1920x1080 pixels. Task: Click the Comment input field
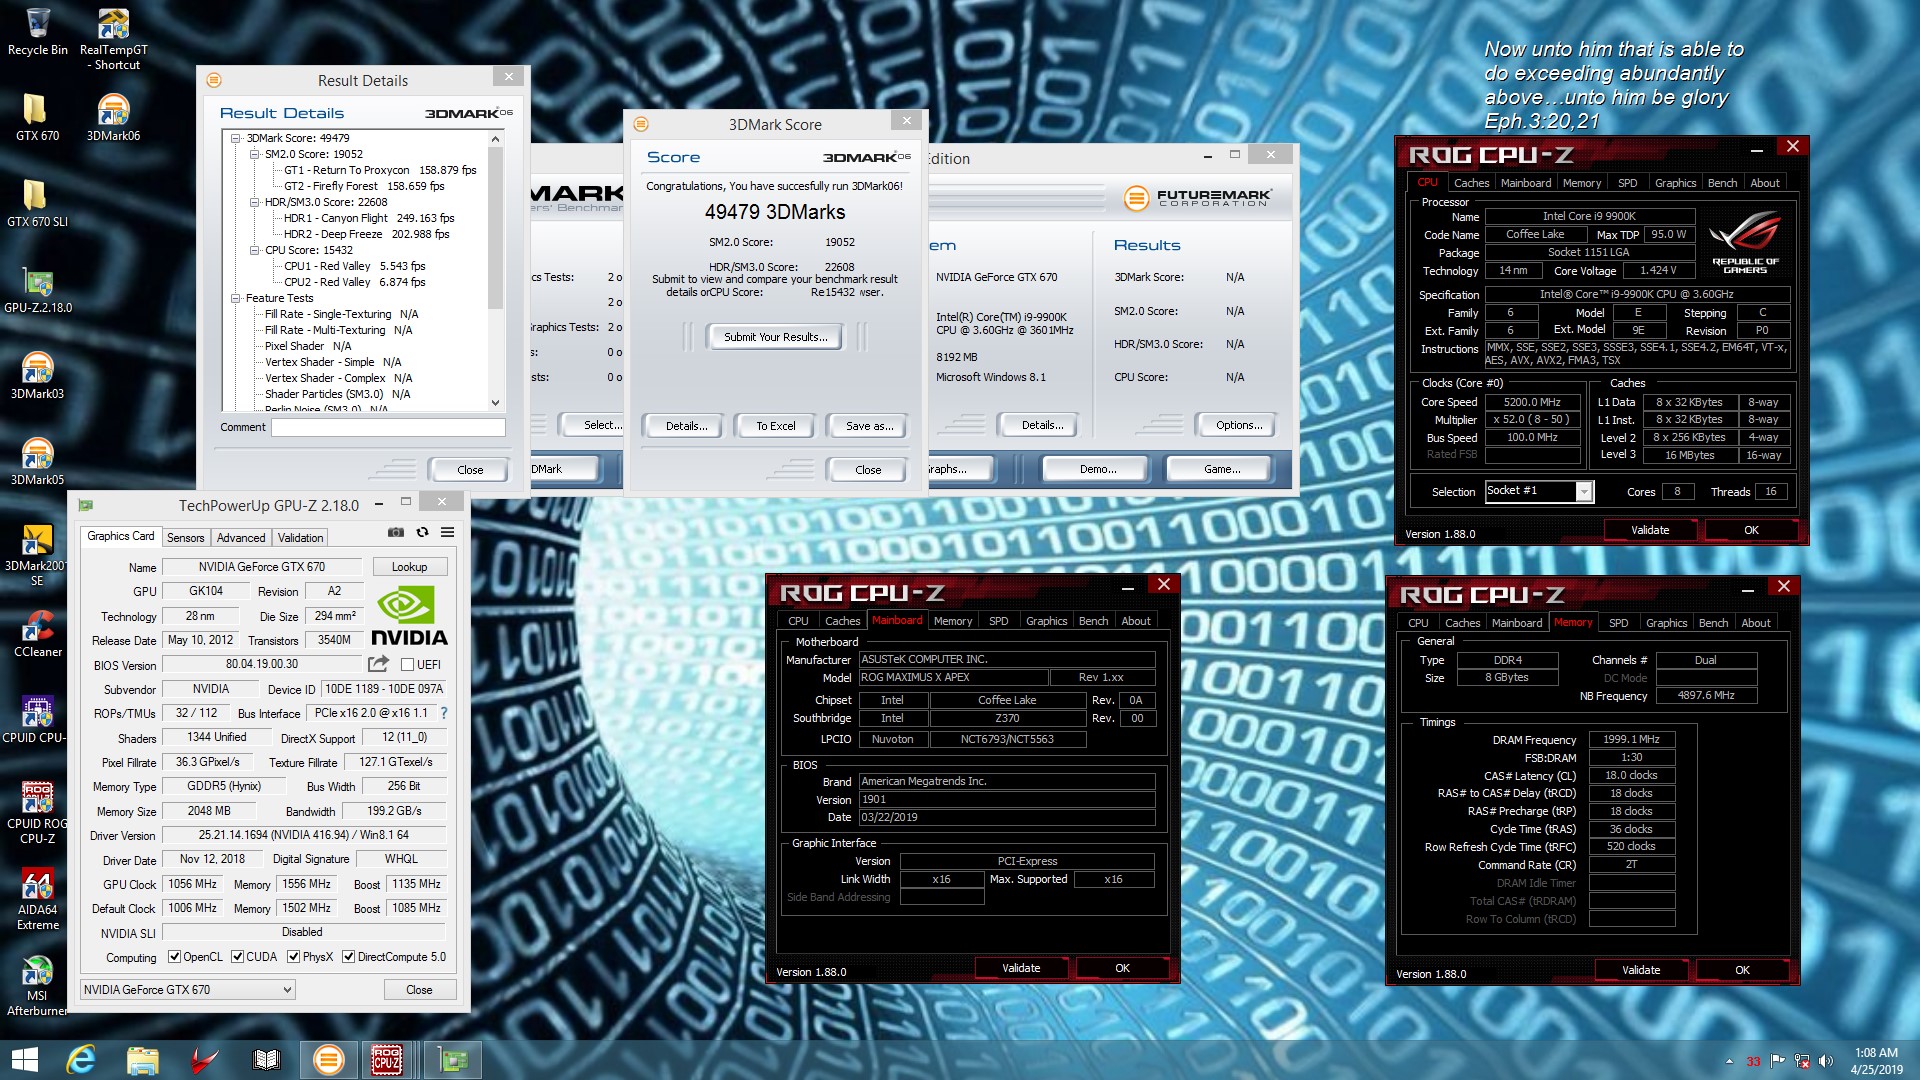(x=388, y=427)
